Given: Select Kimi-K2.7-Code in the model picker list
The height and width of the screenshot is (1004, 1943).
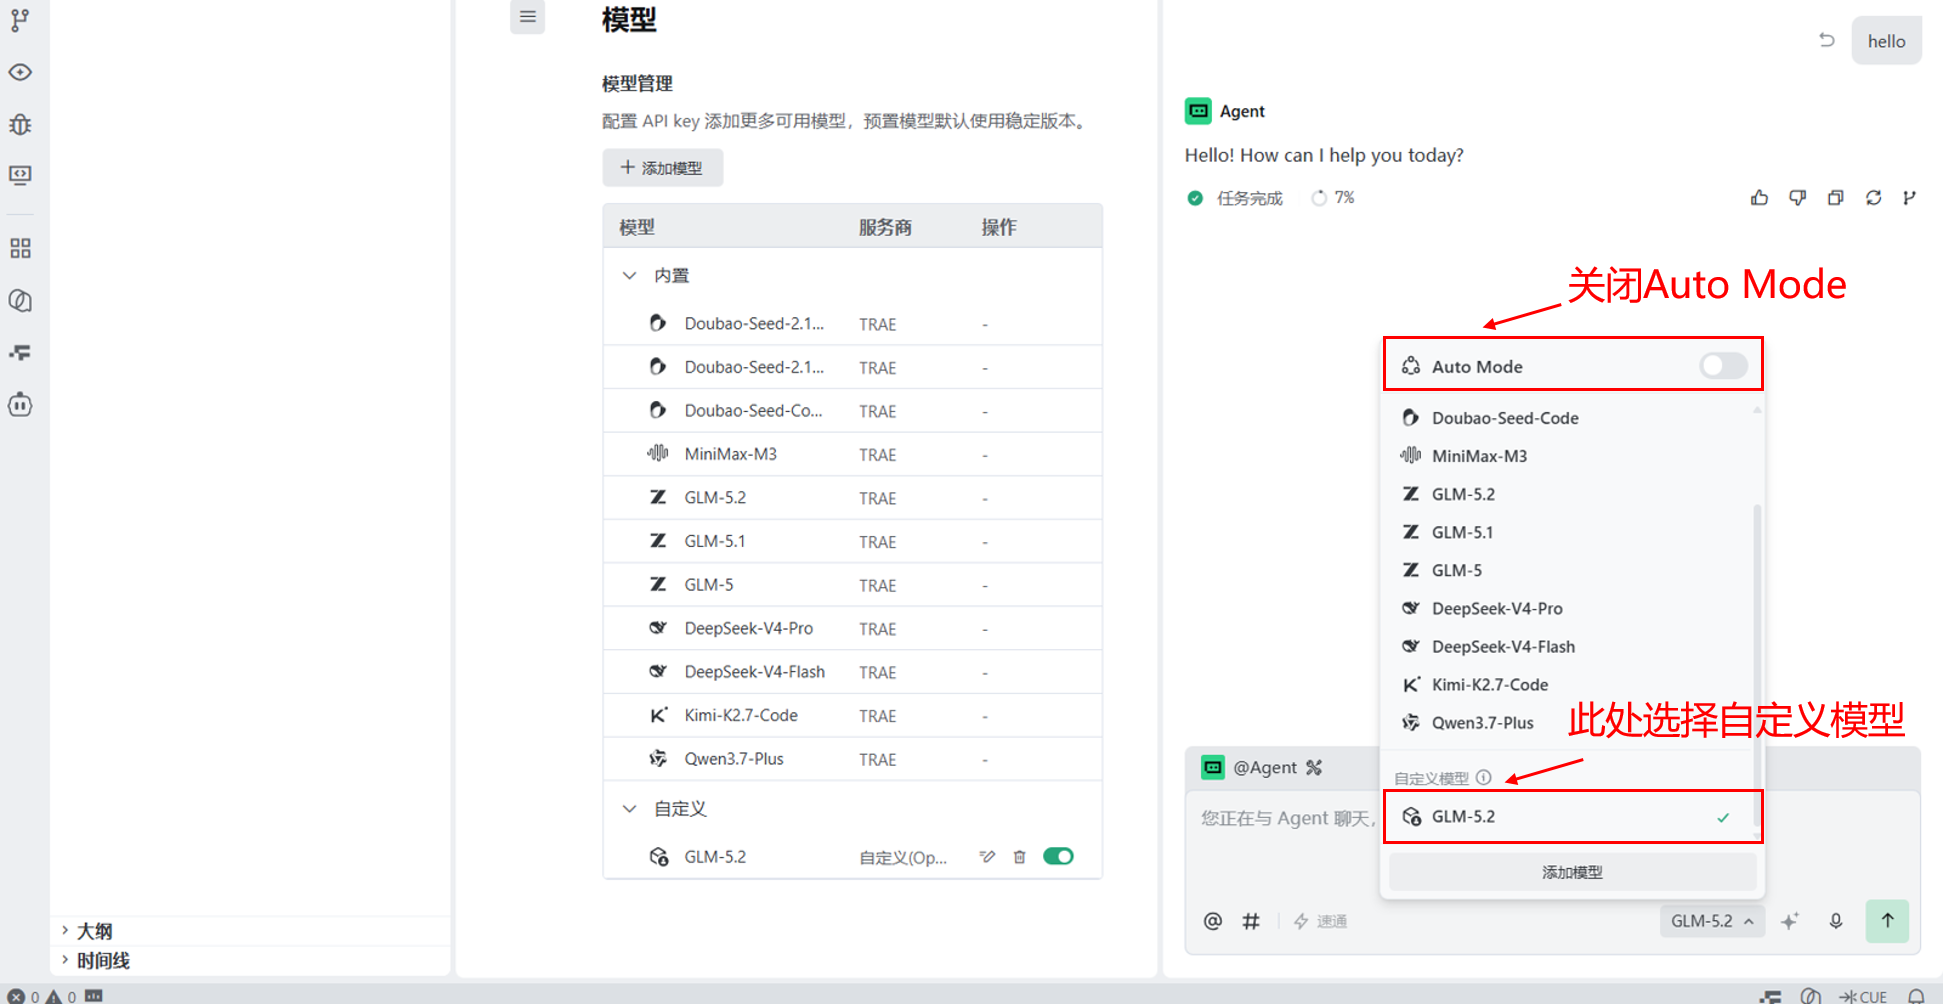Looking at the screenshot, I should [1572, 684].
